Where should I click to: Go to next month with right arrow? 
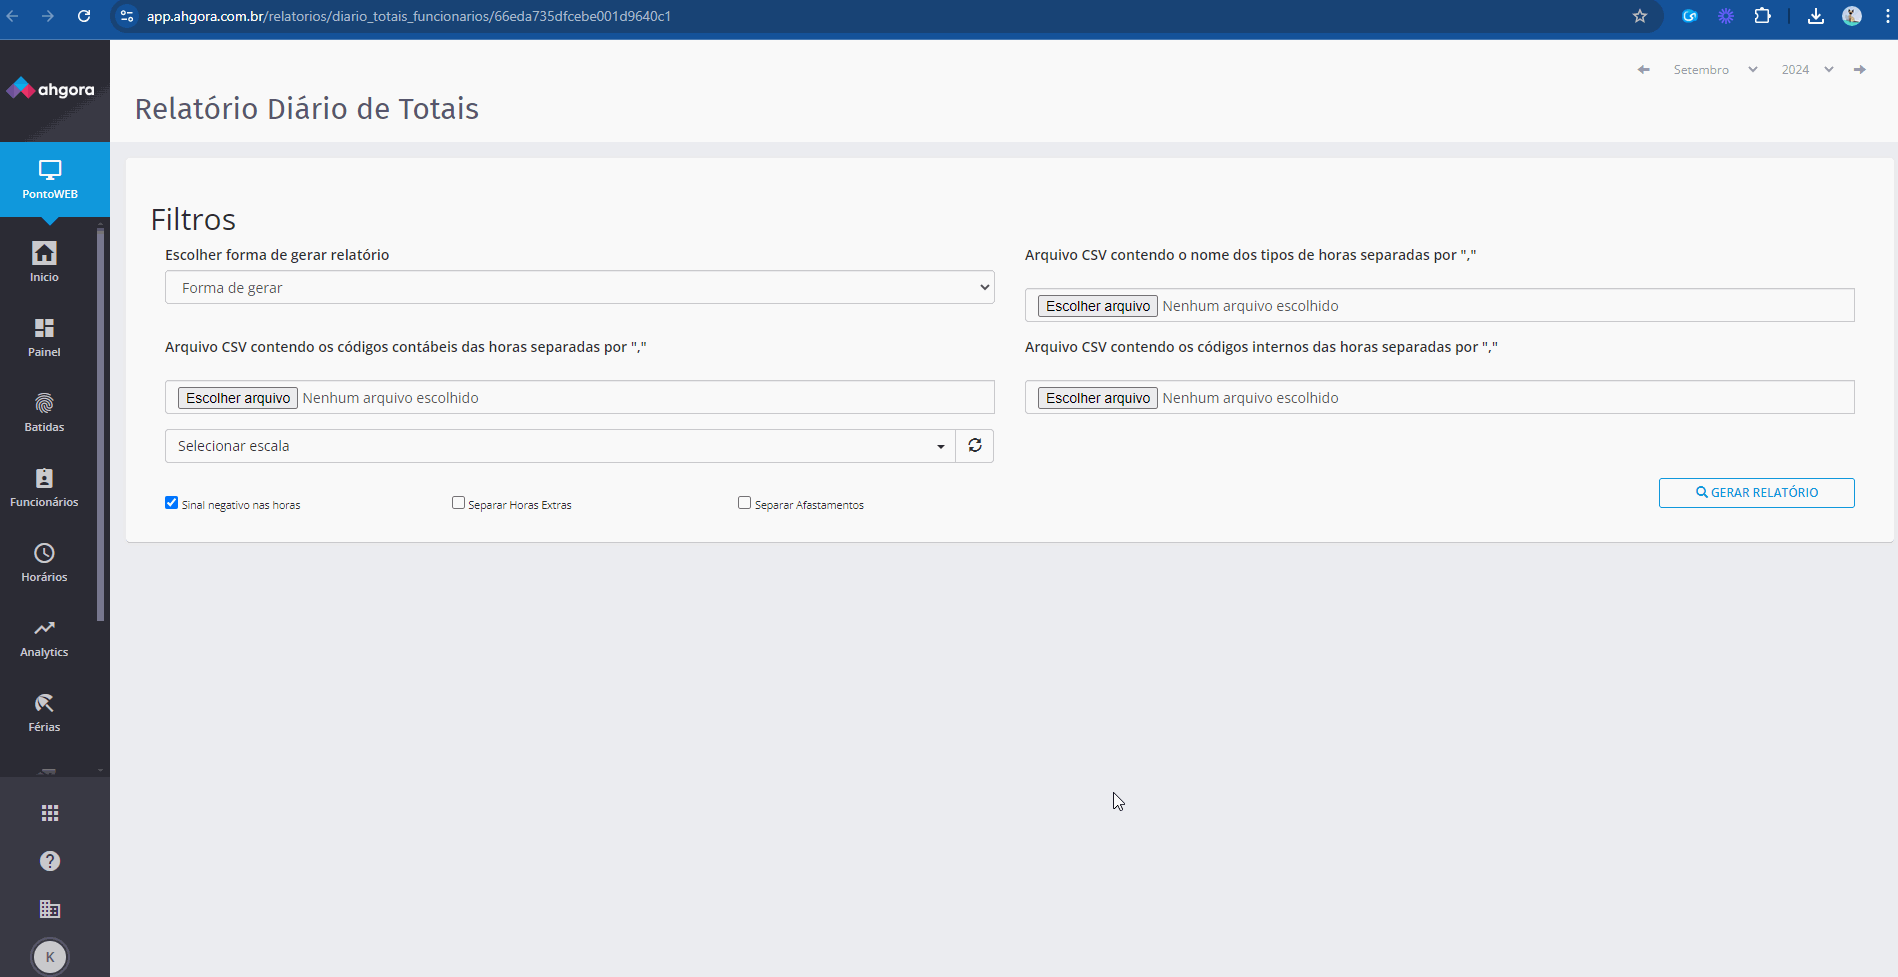click(x=1860, y=70)
